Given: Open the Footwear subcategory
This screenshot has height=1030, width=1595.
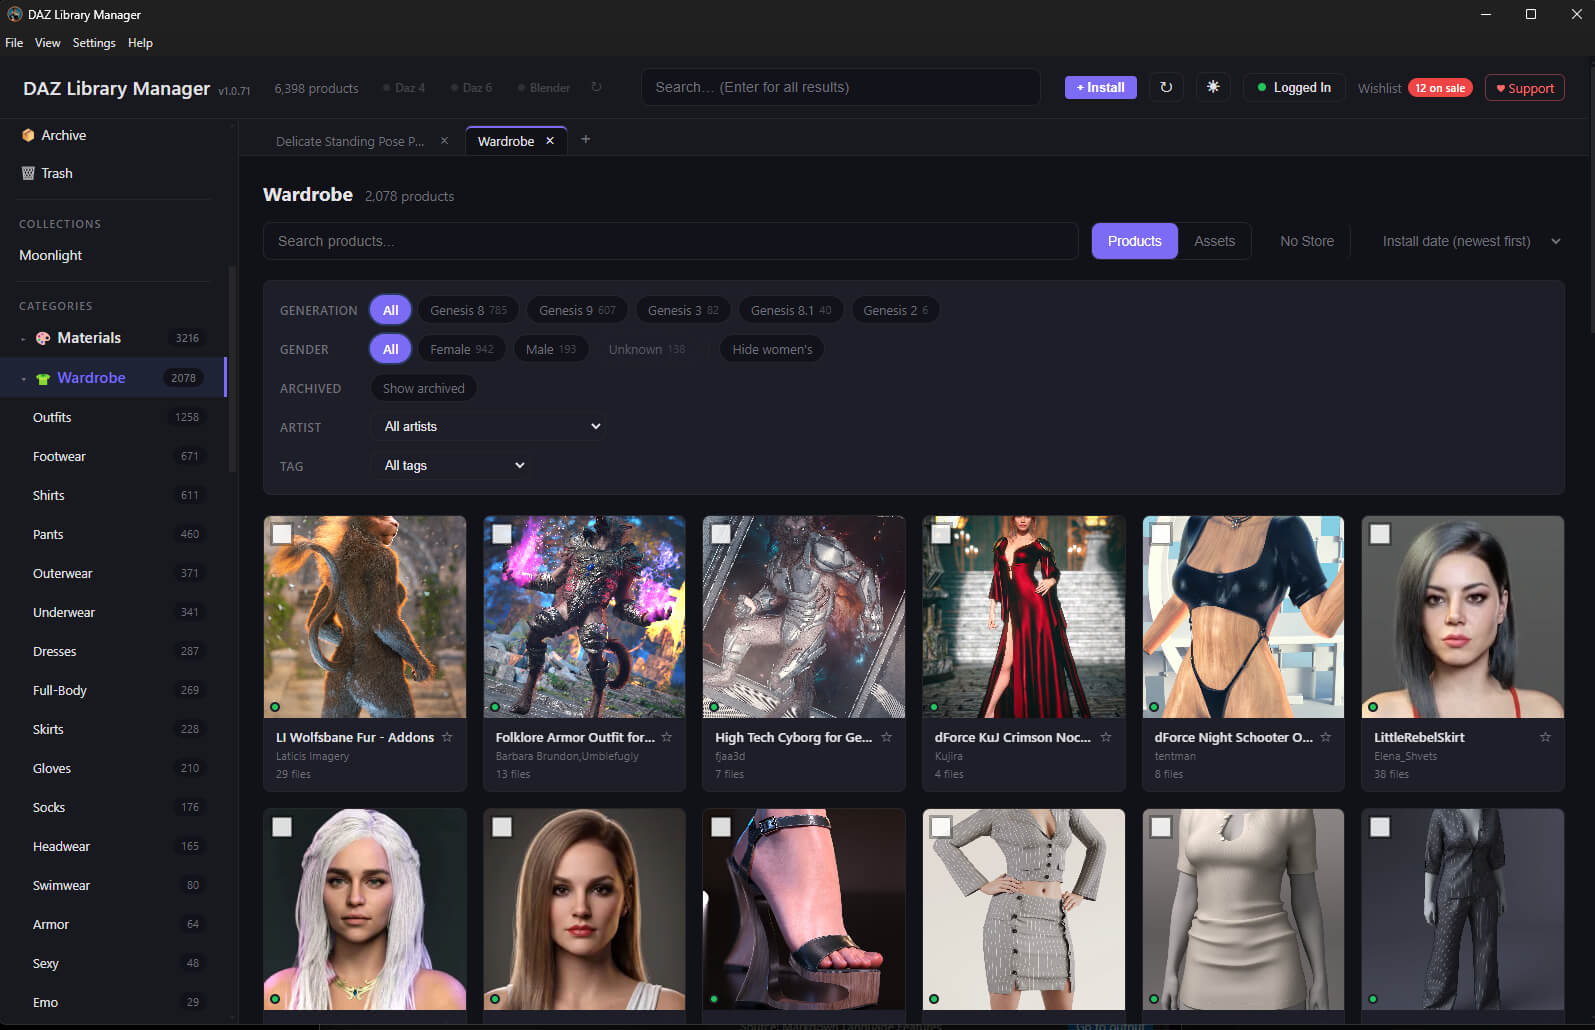Looking at the screenshot, I should coord(114,456).
